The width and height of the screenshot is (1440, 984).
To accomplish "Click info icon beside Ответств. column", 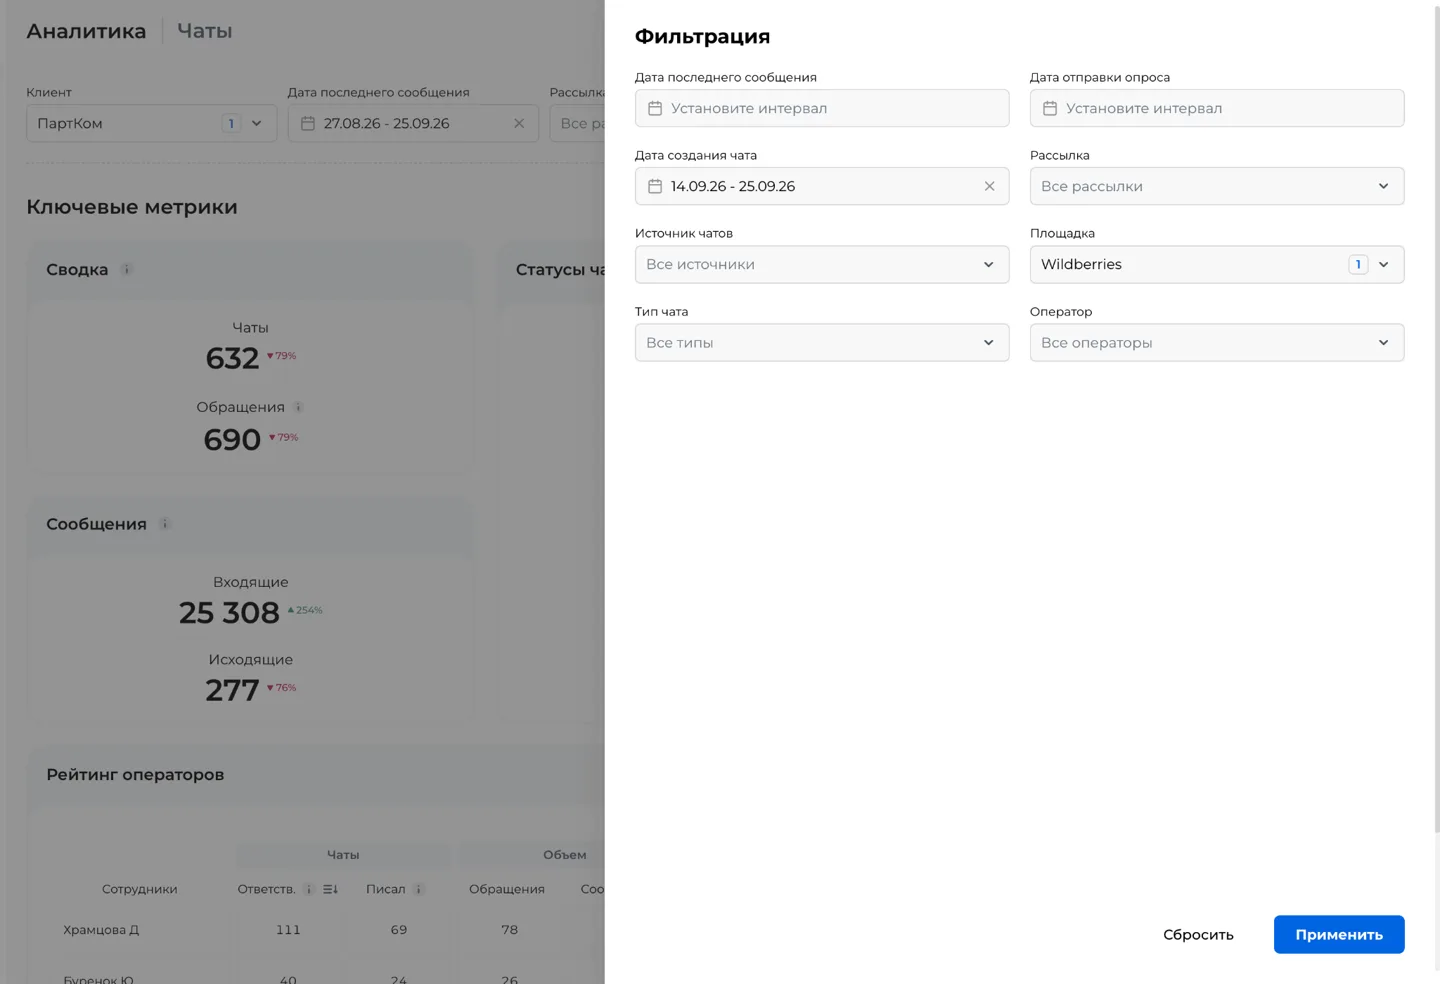I will click(309, 889).
